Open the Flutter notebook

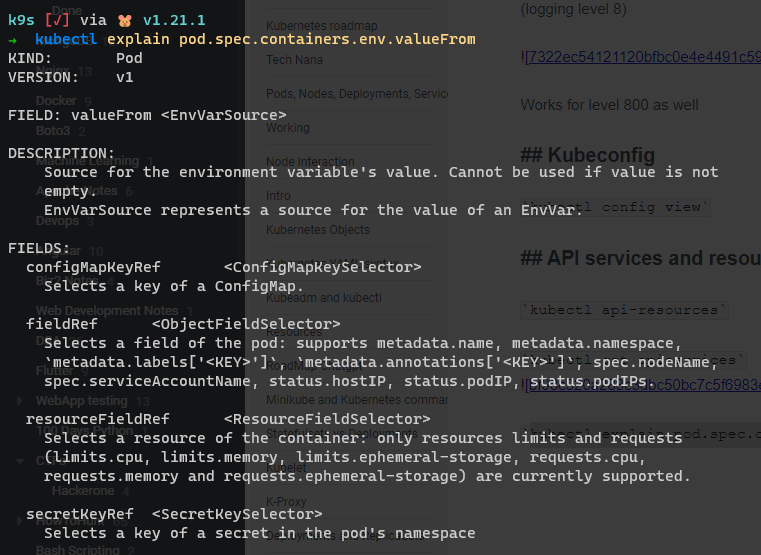55,371
